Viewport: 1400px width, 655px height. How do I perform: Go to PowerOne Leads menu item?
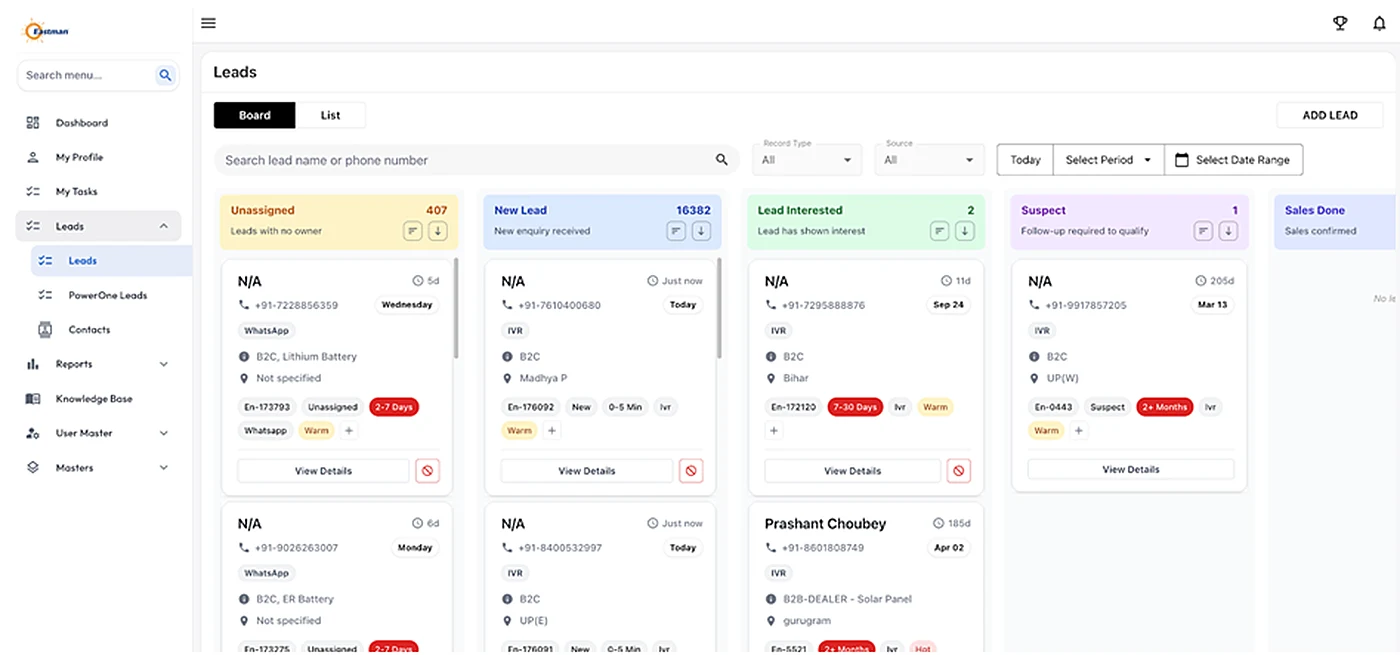107,295
